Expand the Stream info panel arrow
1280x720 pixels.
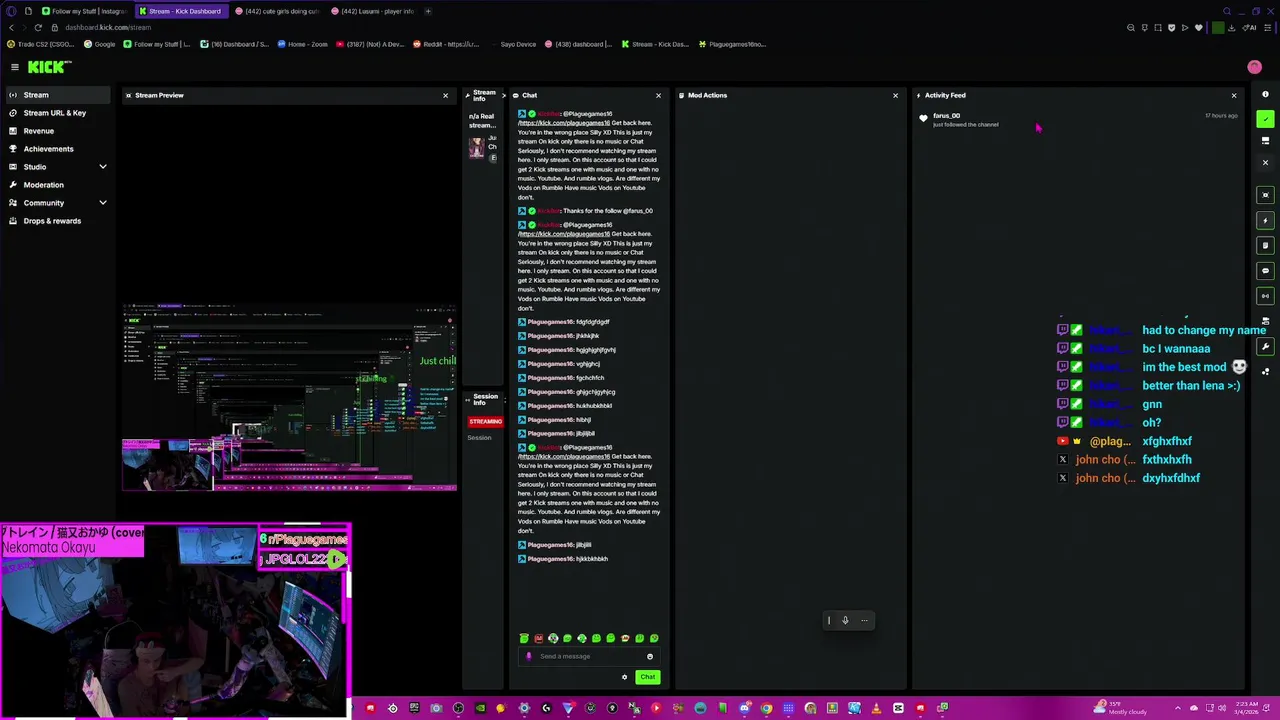pyautogui.click(x=503, y=95)
